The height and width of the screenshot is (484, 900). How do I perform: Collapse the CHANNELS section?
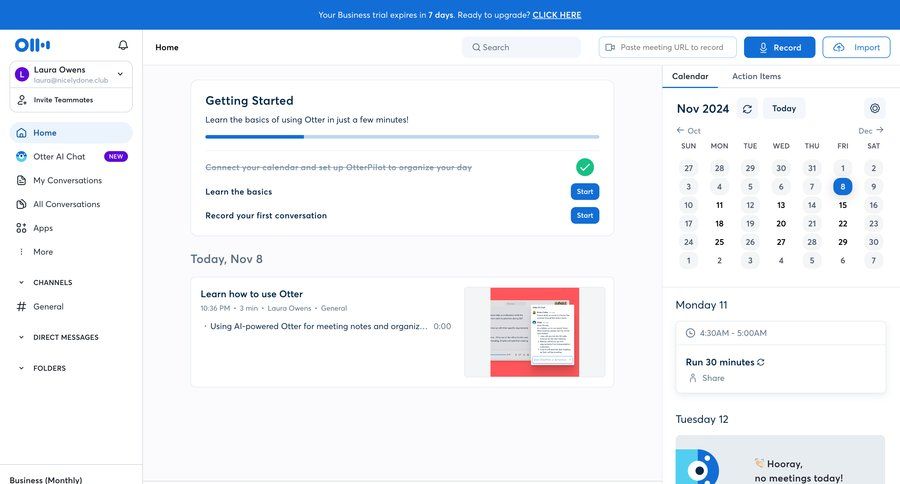[21, 282]
